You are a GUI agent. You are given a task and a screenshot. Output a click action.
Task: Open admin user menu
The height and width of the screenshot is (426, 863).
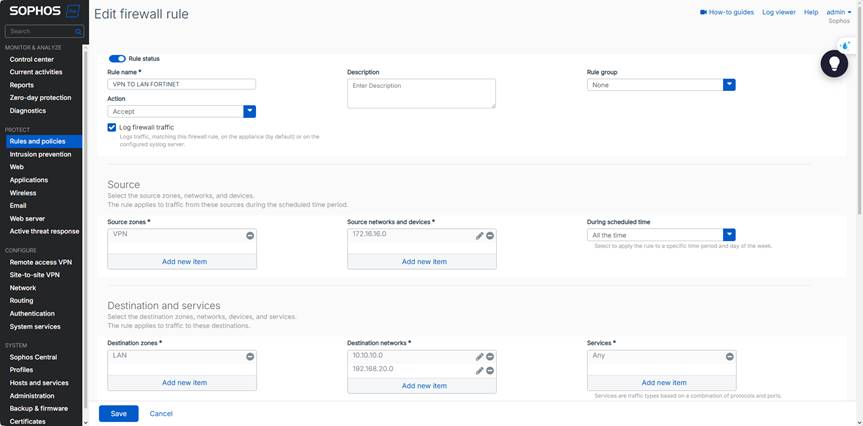[838, 12]
